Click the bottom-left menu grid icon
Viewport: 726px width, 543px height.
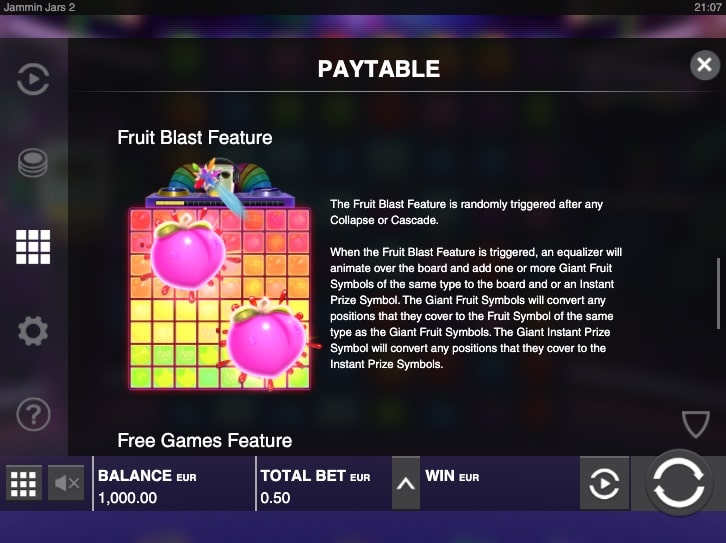click(x=23, y=484)
